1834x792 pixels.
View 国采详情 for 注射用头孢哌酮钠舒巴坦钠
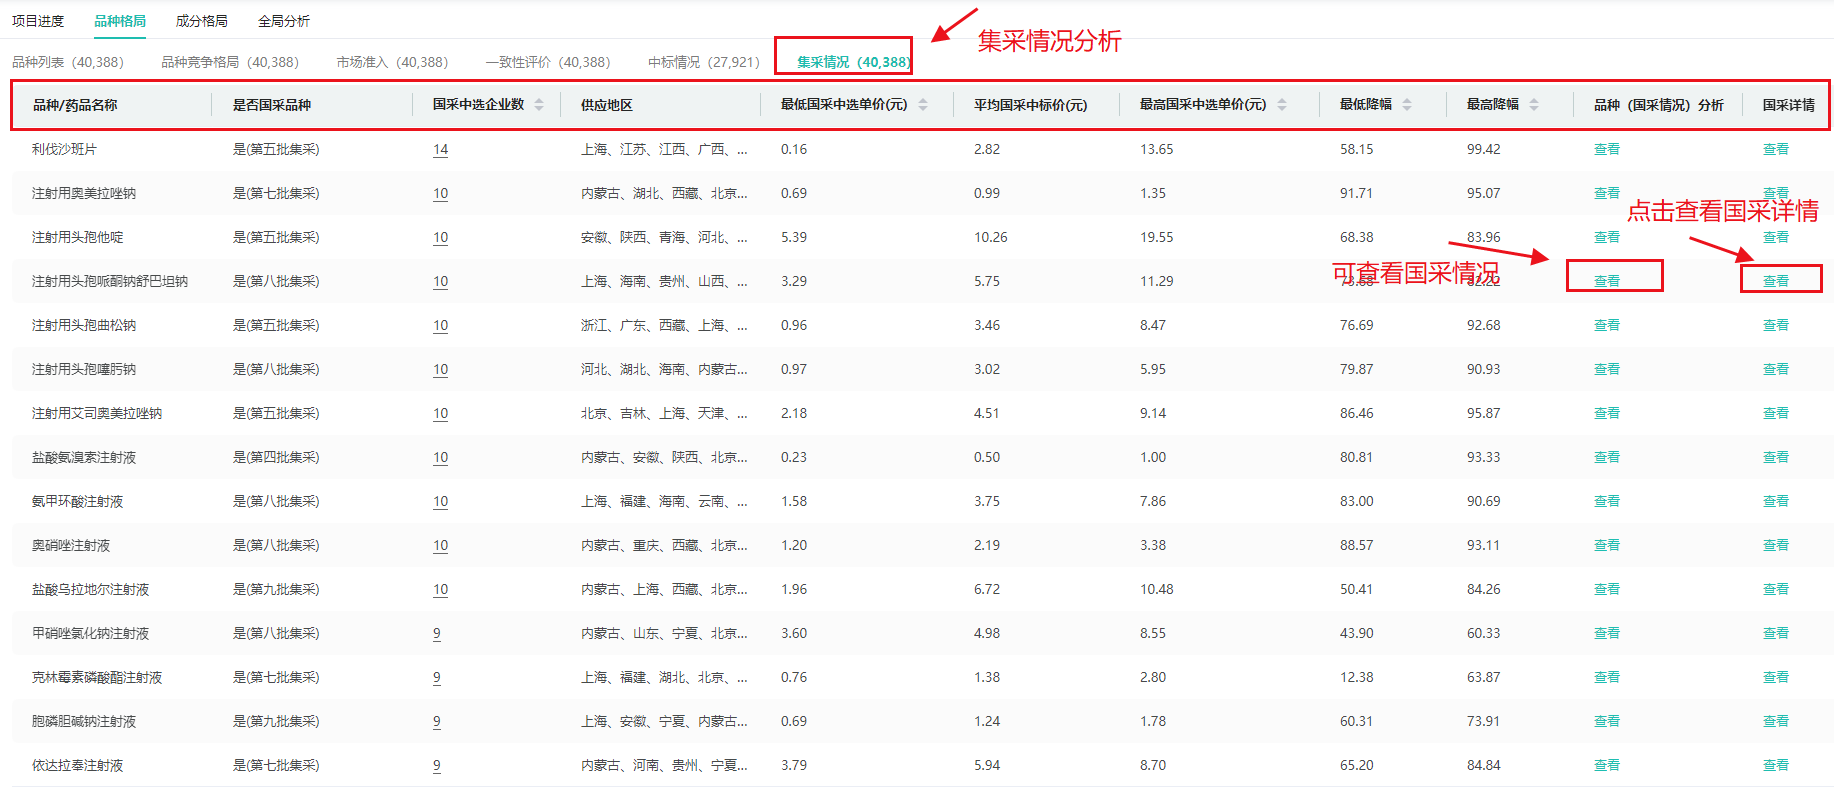pos(1775,281)
